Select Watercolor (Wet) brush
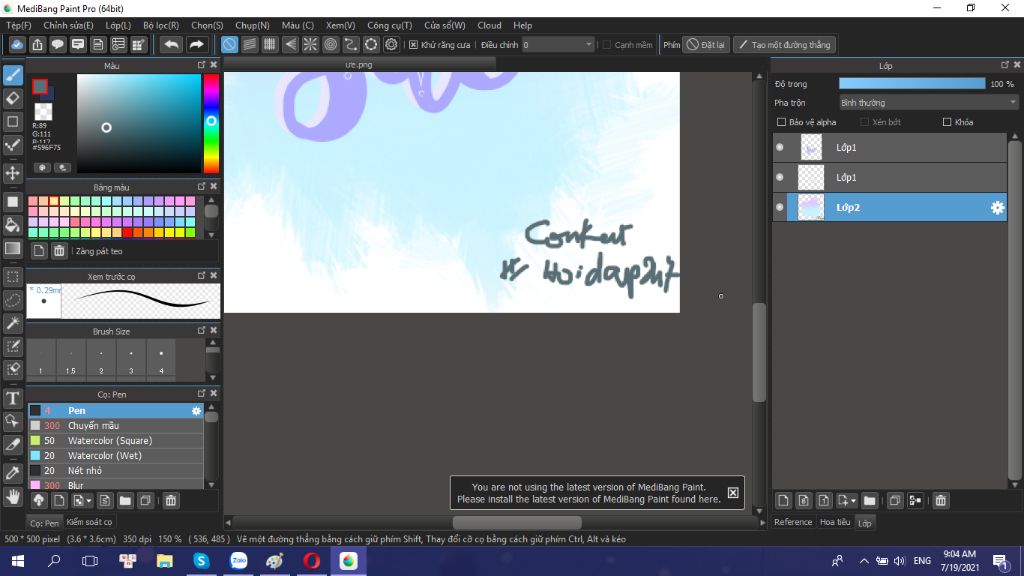1024x576 pixels. (x=116, y=456)
